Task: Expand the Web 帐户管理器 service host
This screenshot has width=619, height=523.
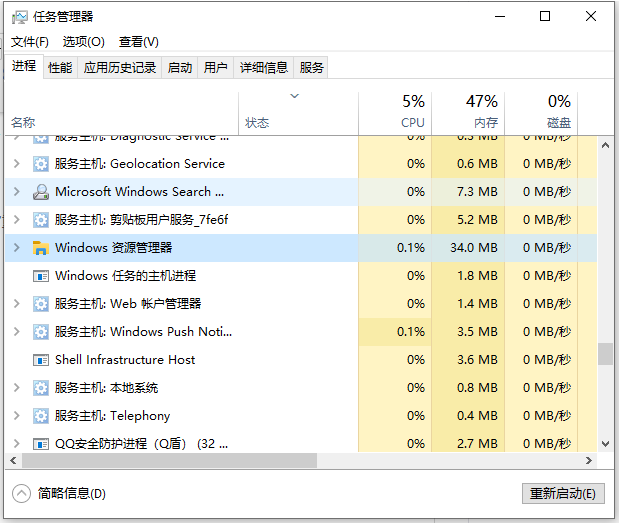Action: [x=16, y=304]
